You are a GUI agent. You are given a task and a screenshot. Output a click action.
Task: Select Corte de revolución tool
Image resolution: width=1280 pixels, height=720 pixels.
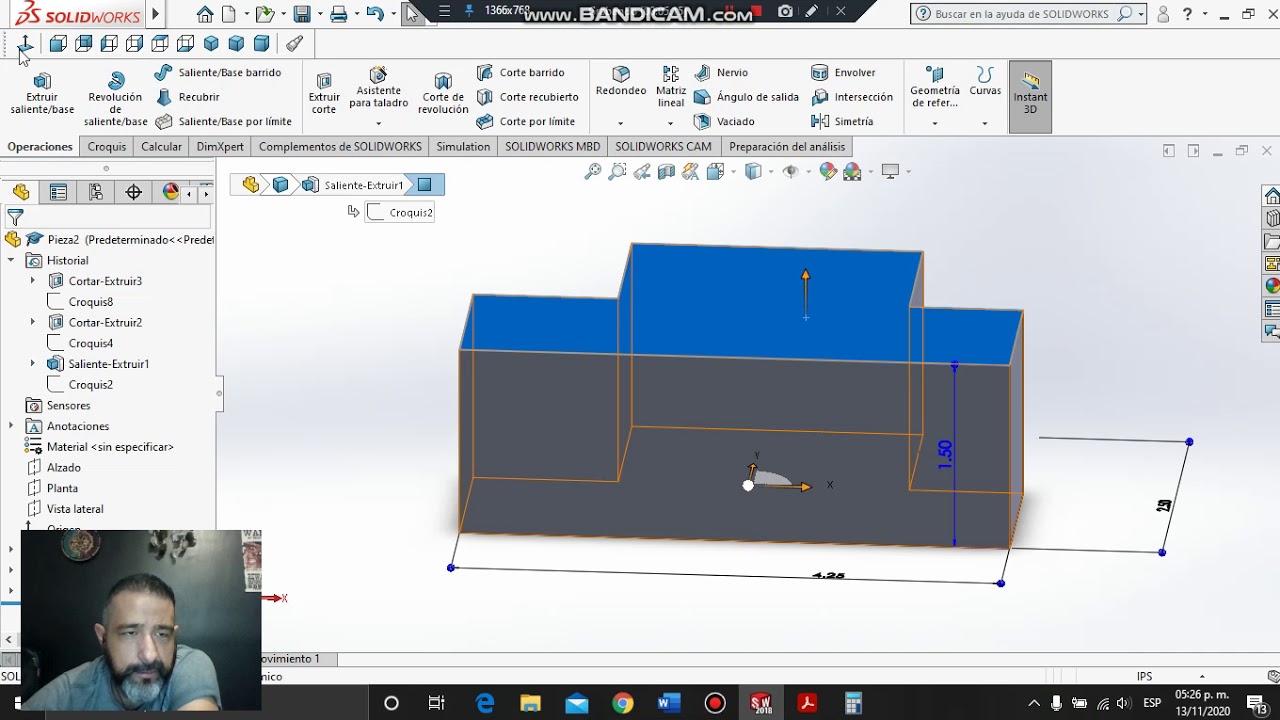(443, 93)
